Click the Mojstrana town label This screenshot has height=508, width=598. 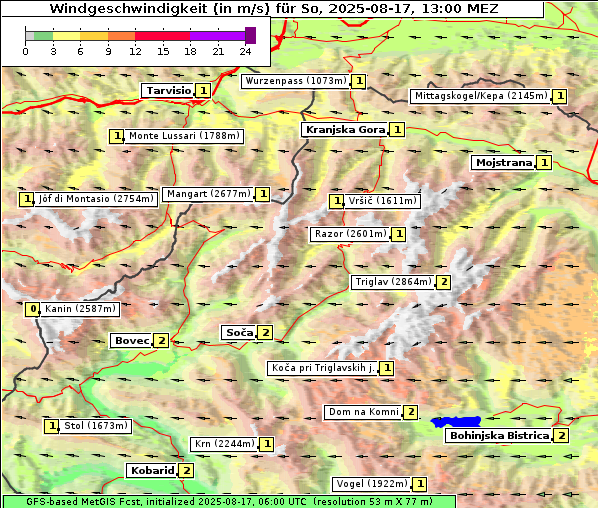(503, 163)
